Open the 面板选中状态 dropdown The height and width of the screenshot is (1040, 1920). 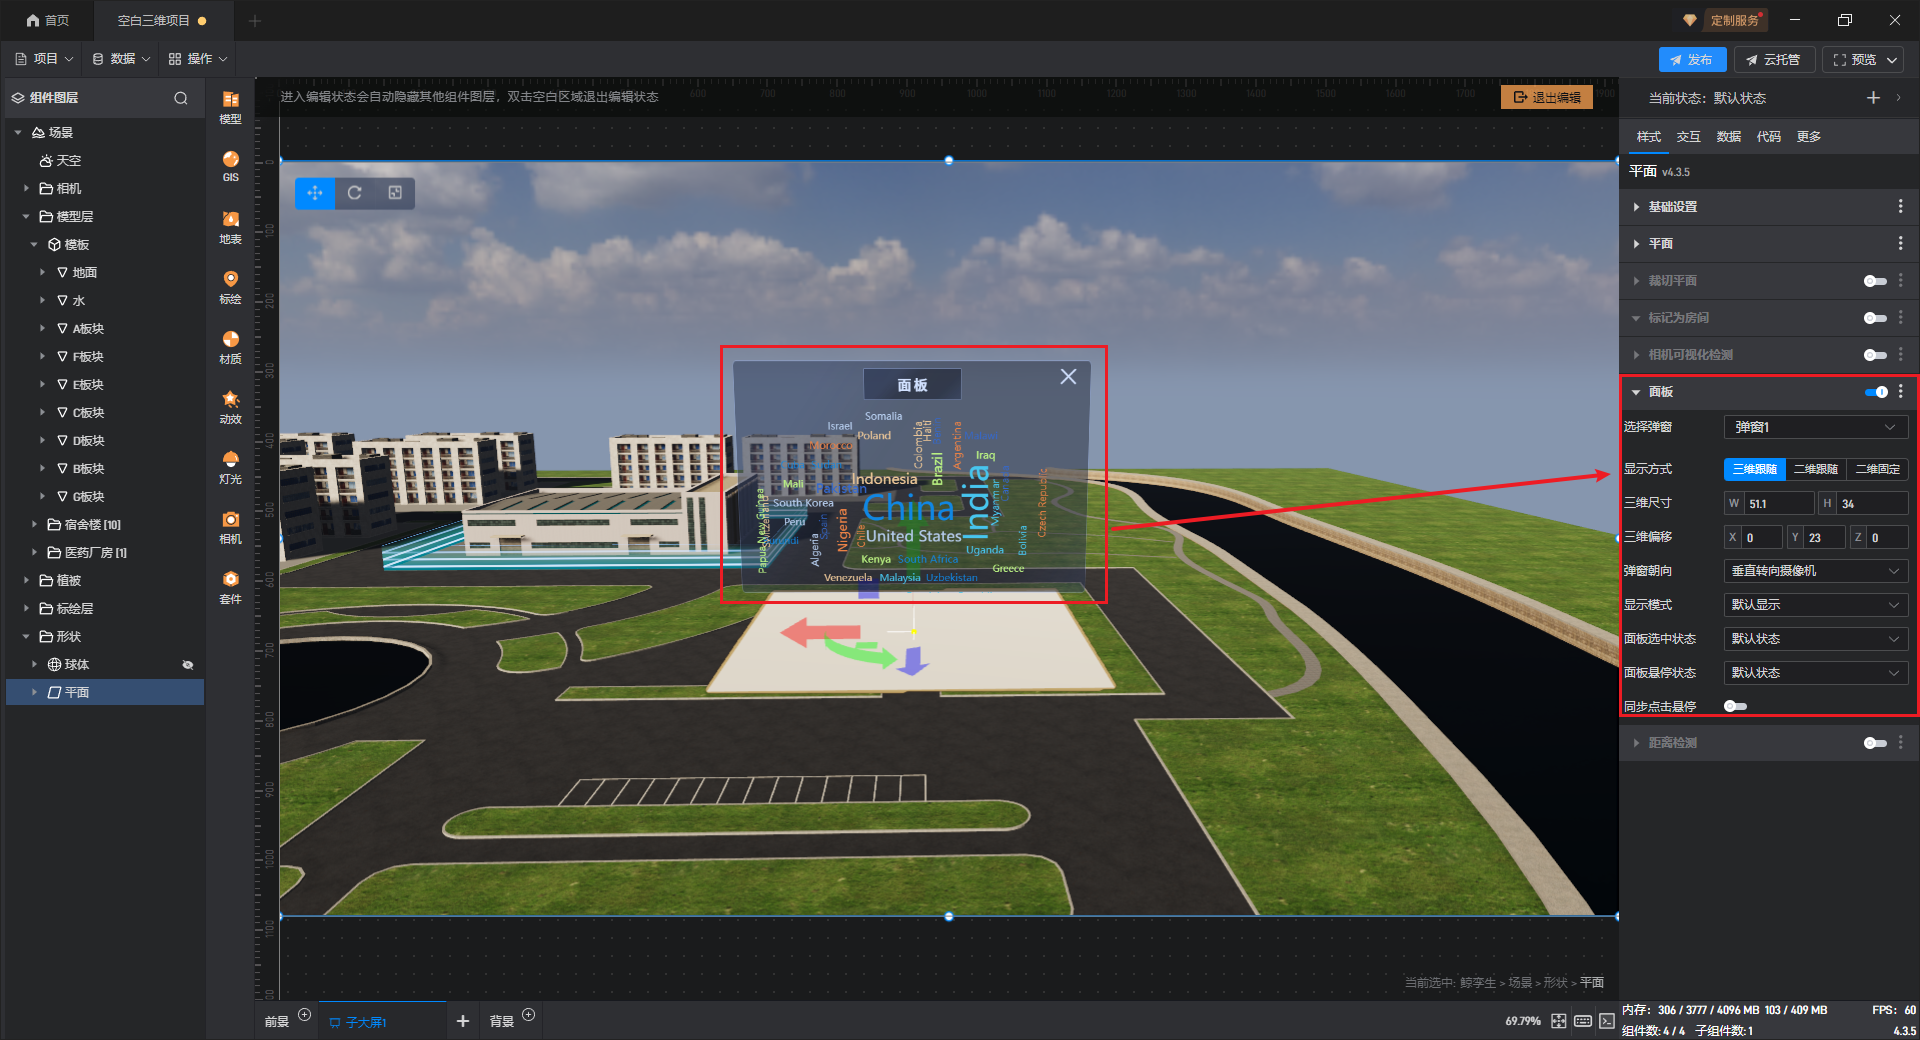1816,639
